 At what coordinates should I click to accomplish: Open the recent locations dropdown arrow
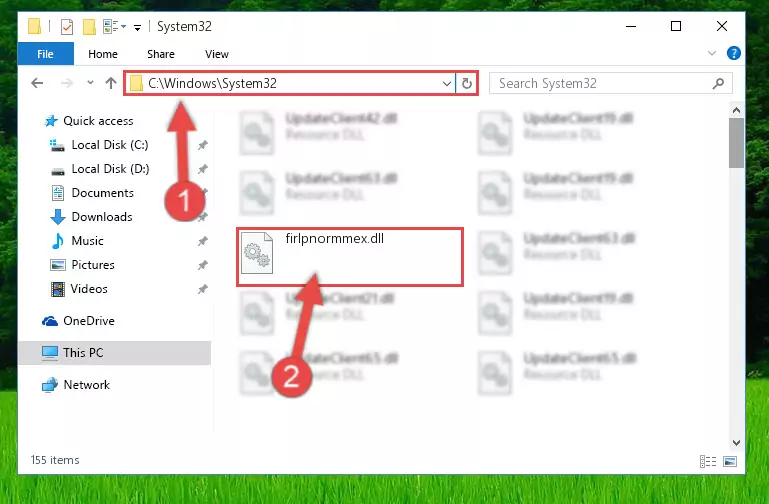coord(90,83)
